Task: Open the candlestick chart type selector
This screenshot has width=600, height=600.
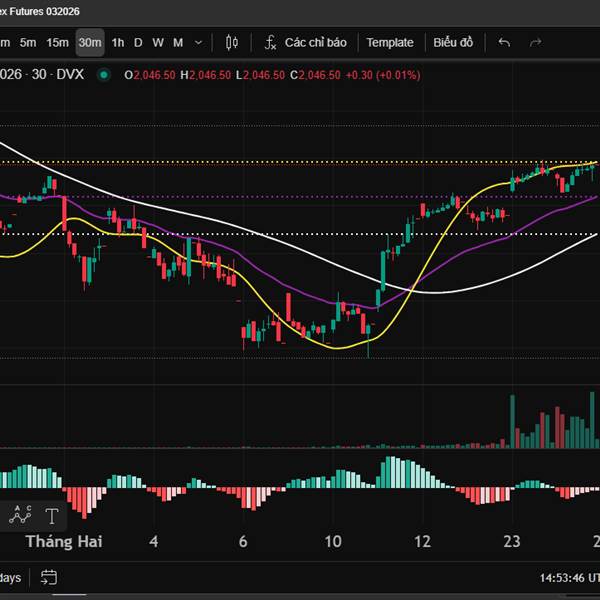Action: pos(232,42)
